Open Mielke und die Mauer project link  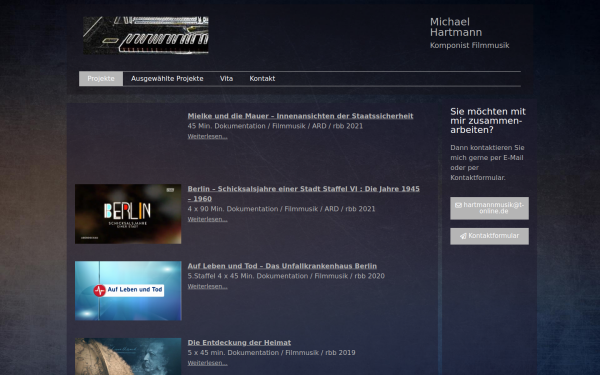pos(300,116)
